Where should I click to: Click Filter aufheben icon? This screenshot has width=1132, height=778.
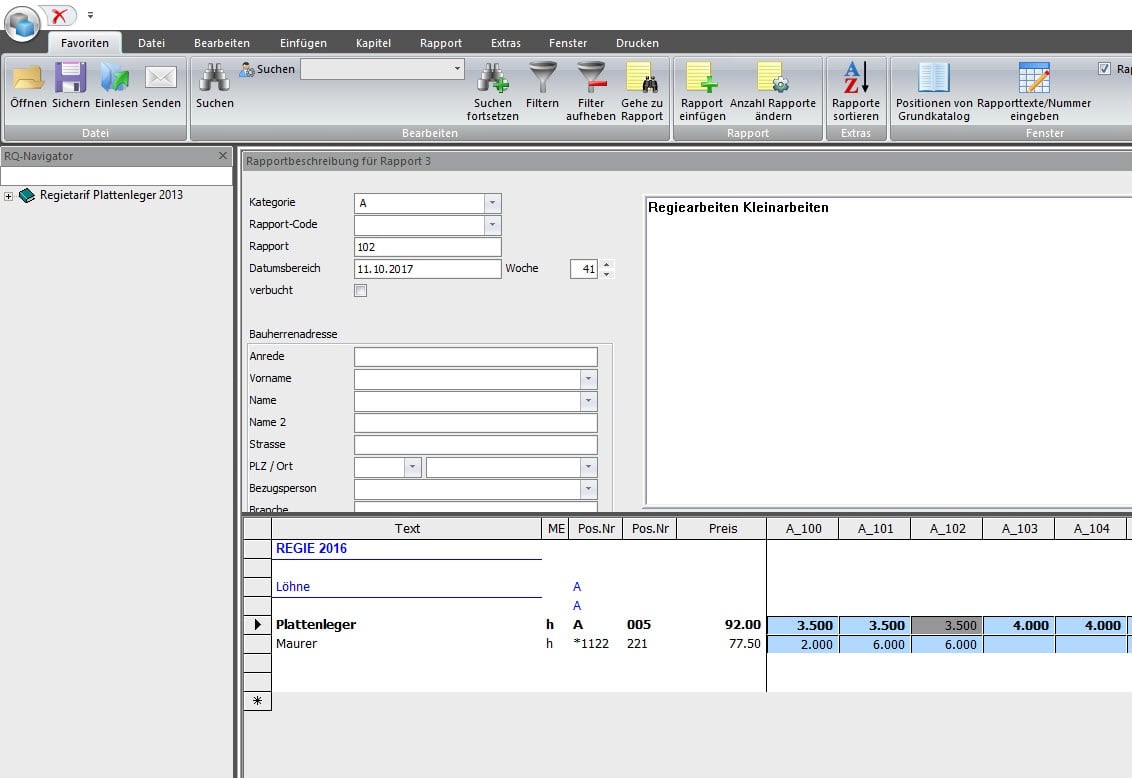[591, 78]
